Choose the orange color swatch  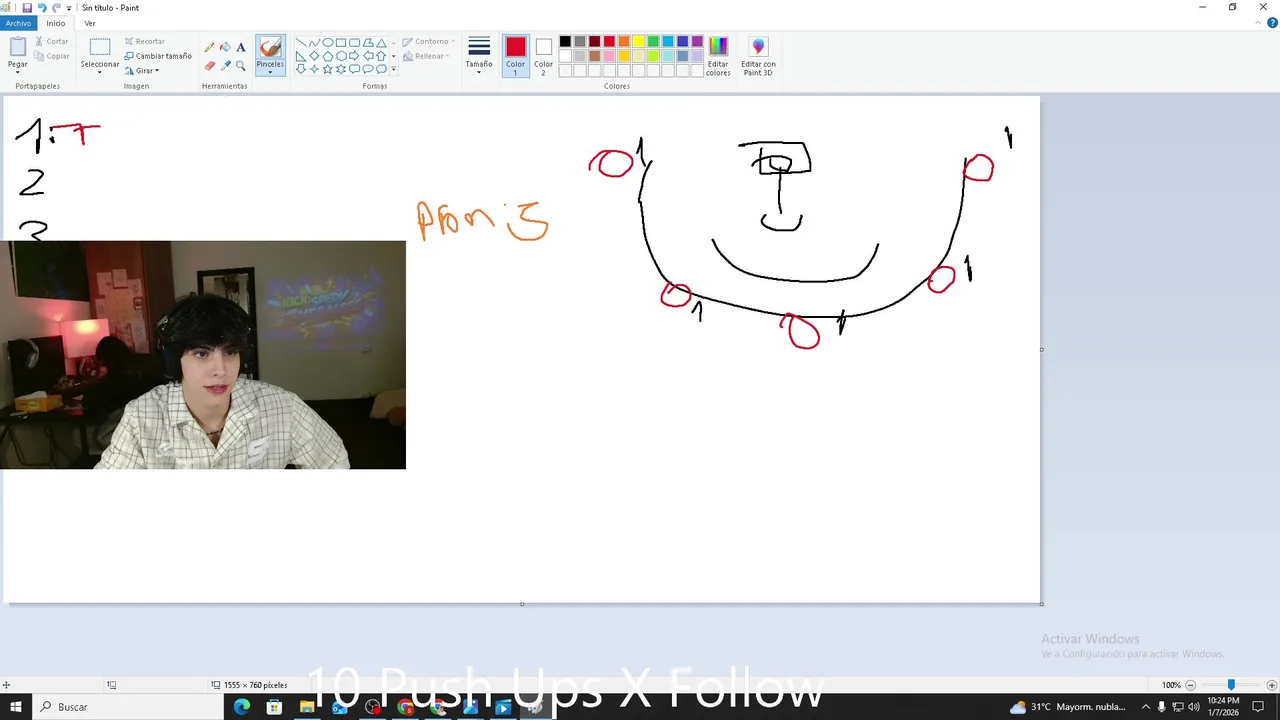[x=624, y=41]
